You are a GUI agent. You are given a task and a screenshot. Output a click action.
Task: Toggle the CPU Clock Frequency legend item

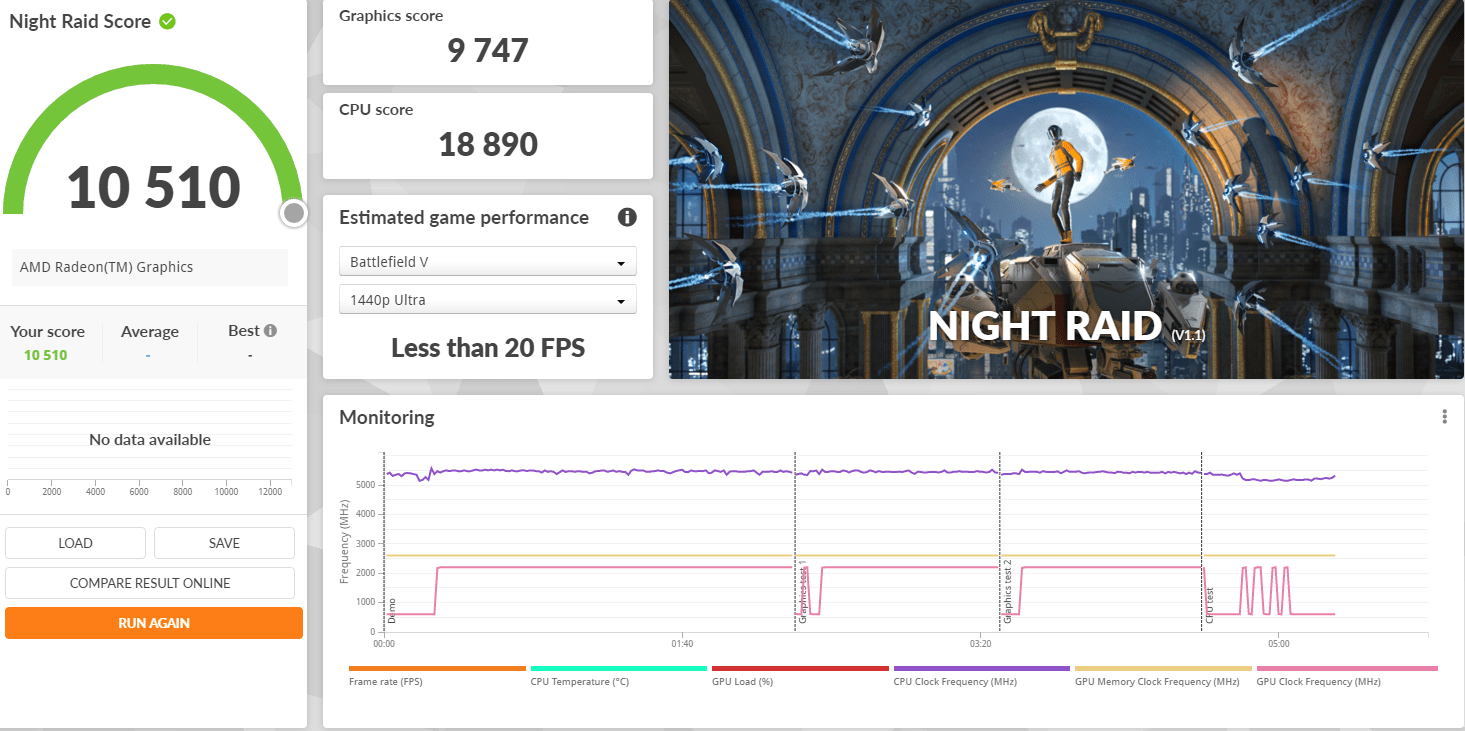982,675
